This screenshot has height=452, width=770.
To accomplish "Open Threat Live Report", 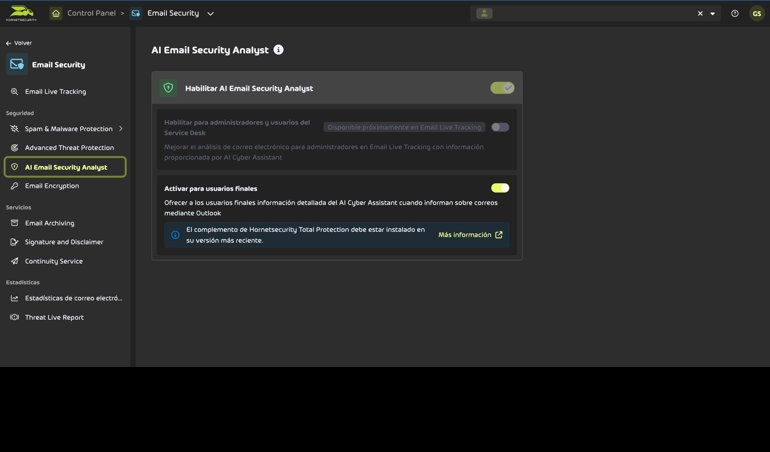I will 54,317.
